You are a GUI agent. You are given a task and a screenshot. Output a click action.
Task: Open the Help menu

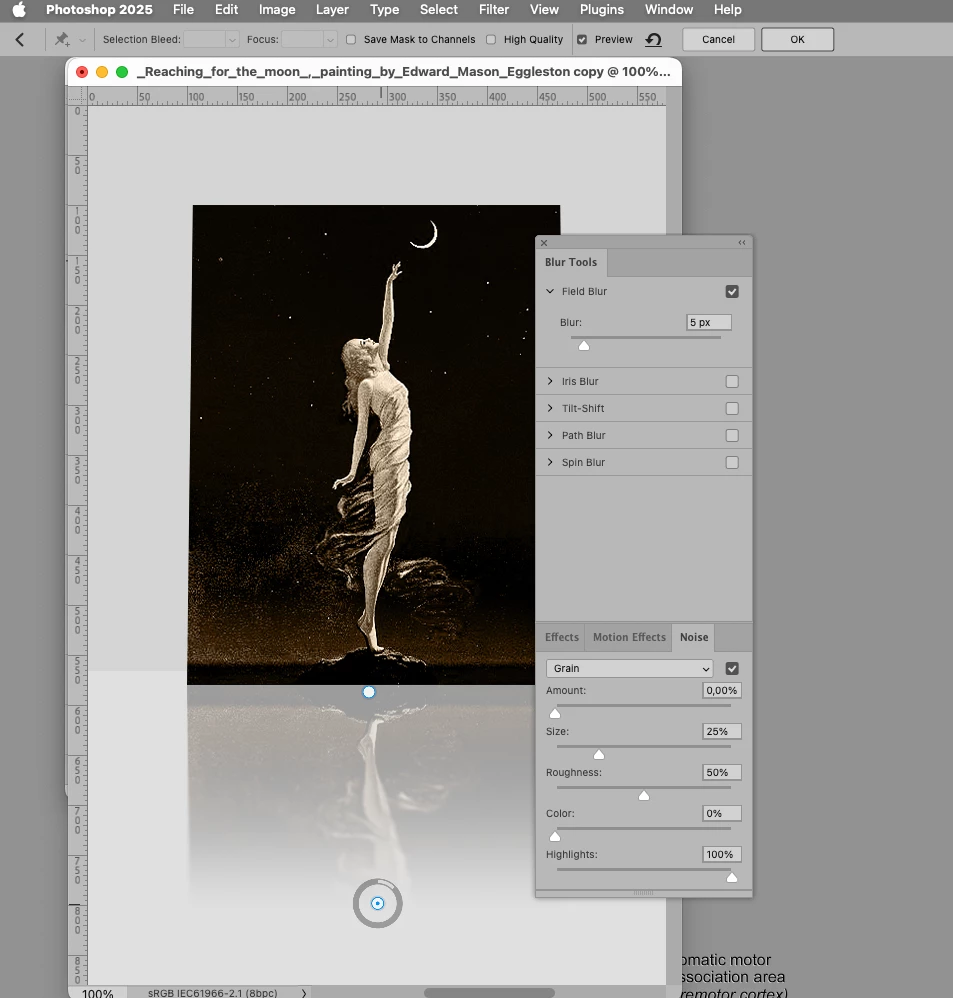point(728,10)
